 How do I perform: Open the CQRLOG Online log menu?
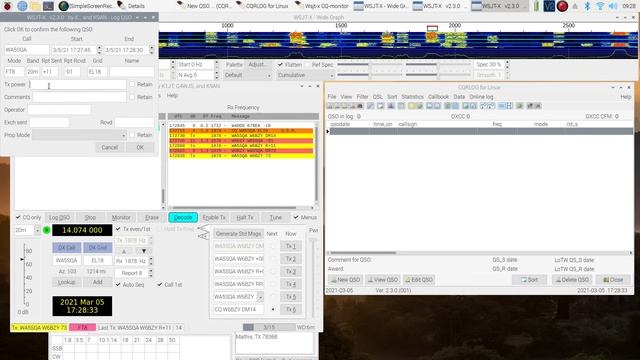pos(481,97)
